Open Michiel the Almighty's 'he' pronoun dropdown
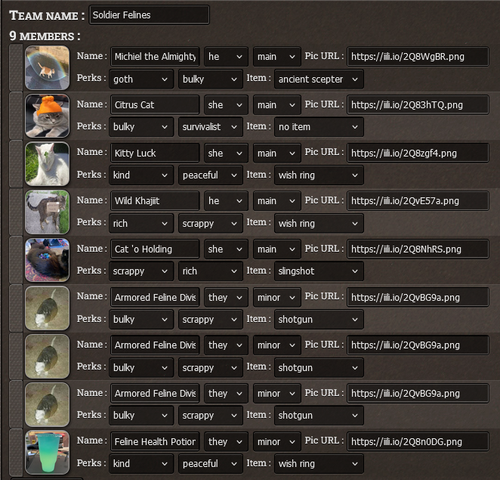The height and width of the screenshot is (480, 500). tap(226, 57)
